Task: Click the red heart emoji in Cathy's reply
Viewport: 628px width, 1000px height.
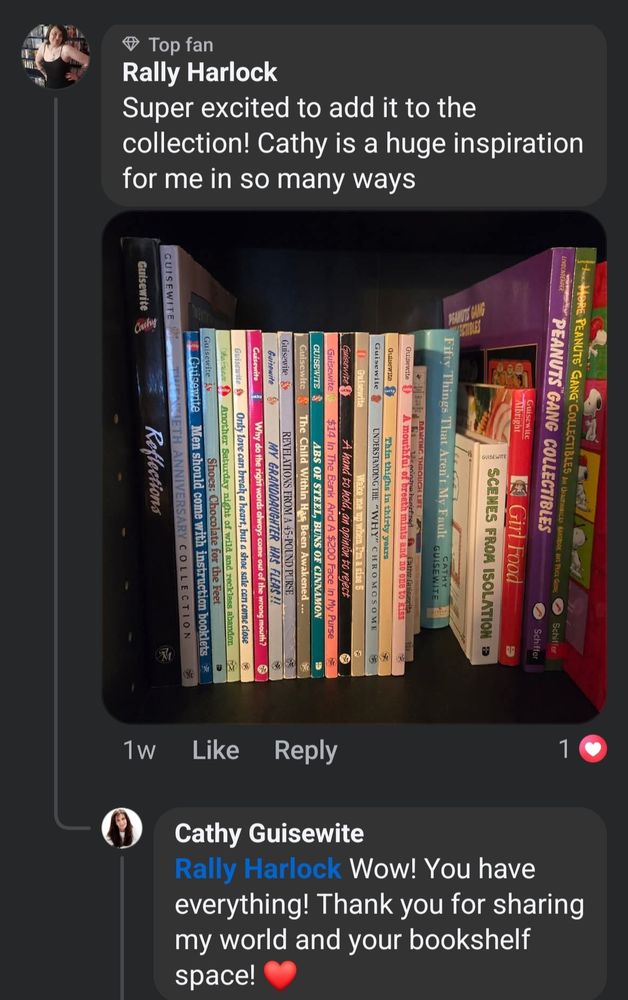Action: [280, 974]
